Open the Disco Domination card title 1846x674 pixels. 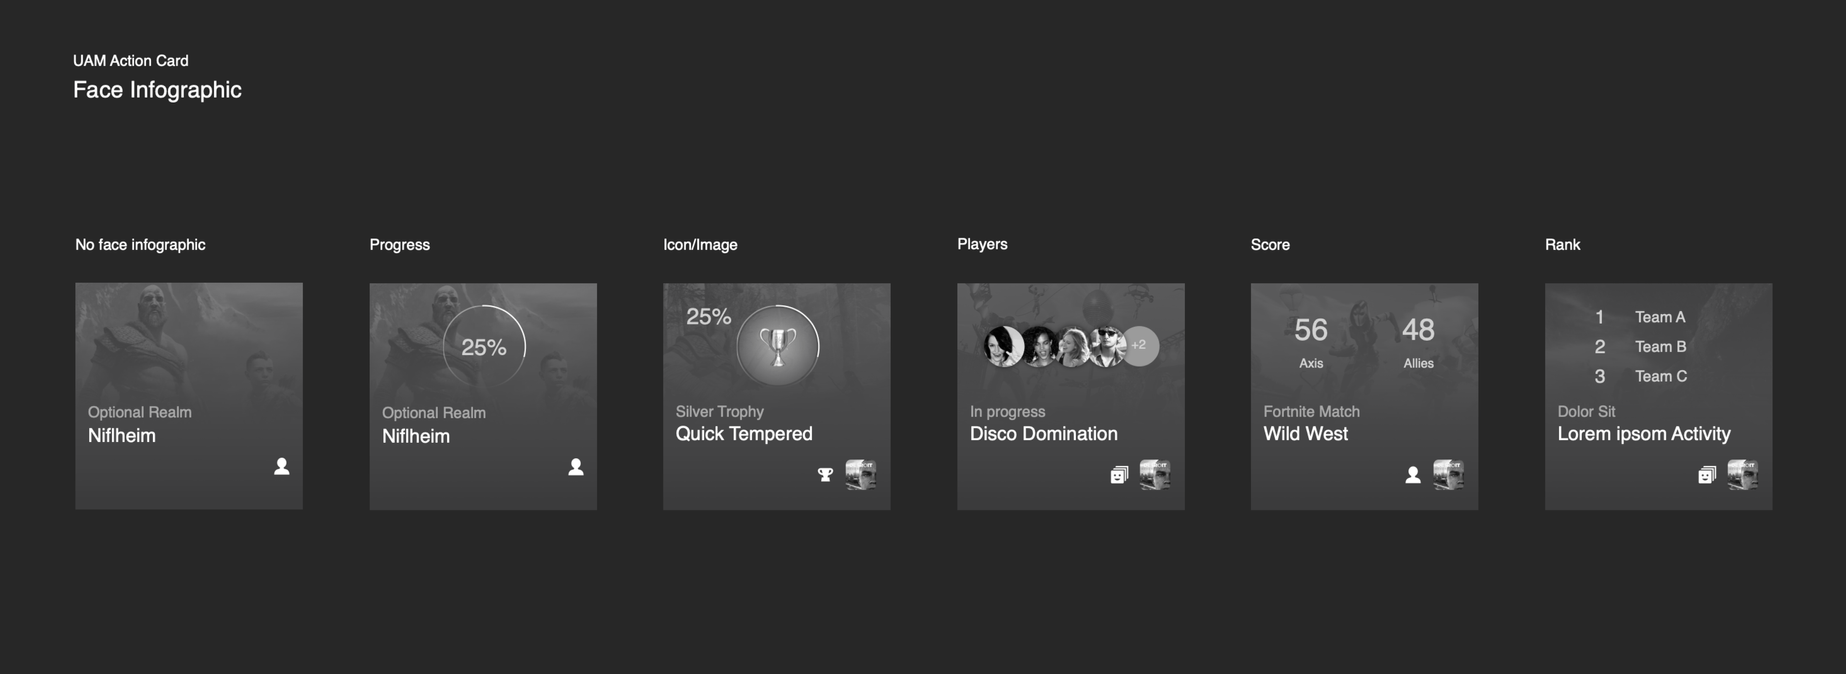pos(1043,434)
